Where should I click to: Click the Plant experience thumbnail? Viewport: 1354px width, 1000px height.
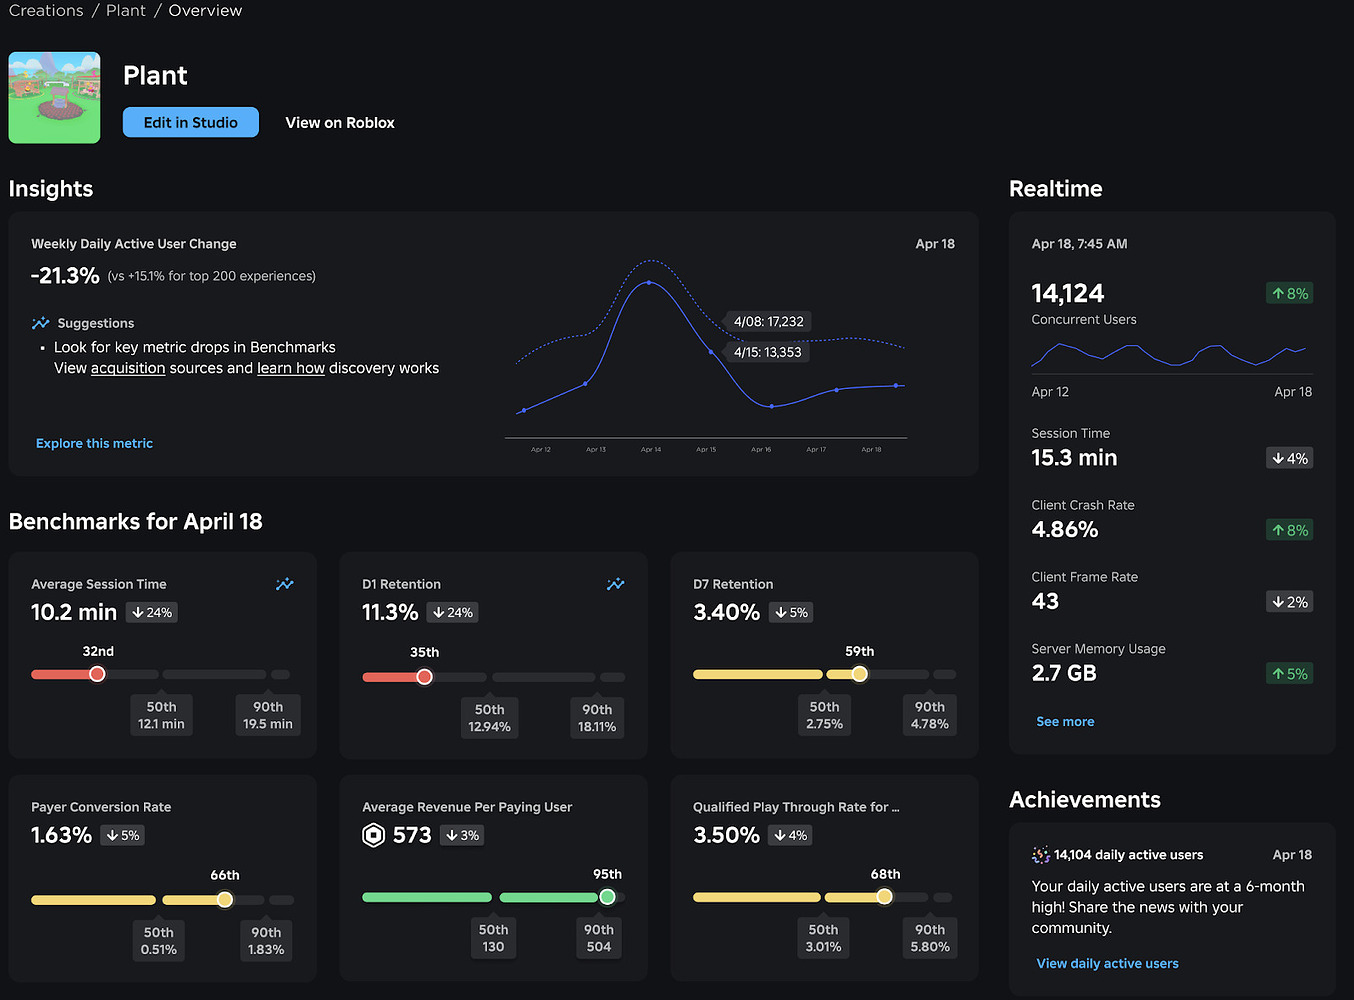pyautogui.click(x=54, y=97)
